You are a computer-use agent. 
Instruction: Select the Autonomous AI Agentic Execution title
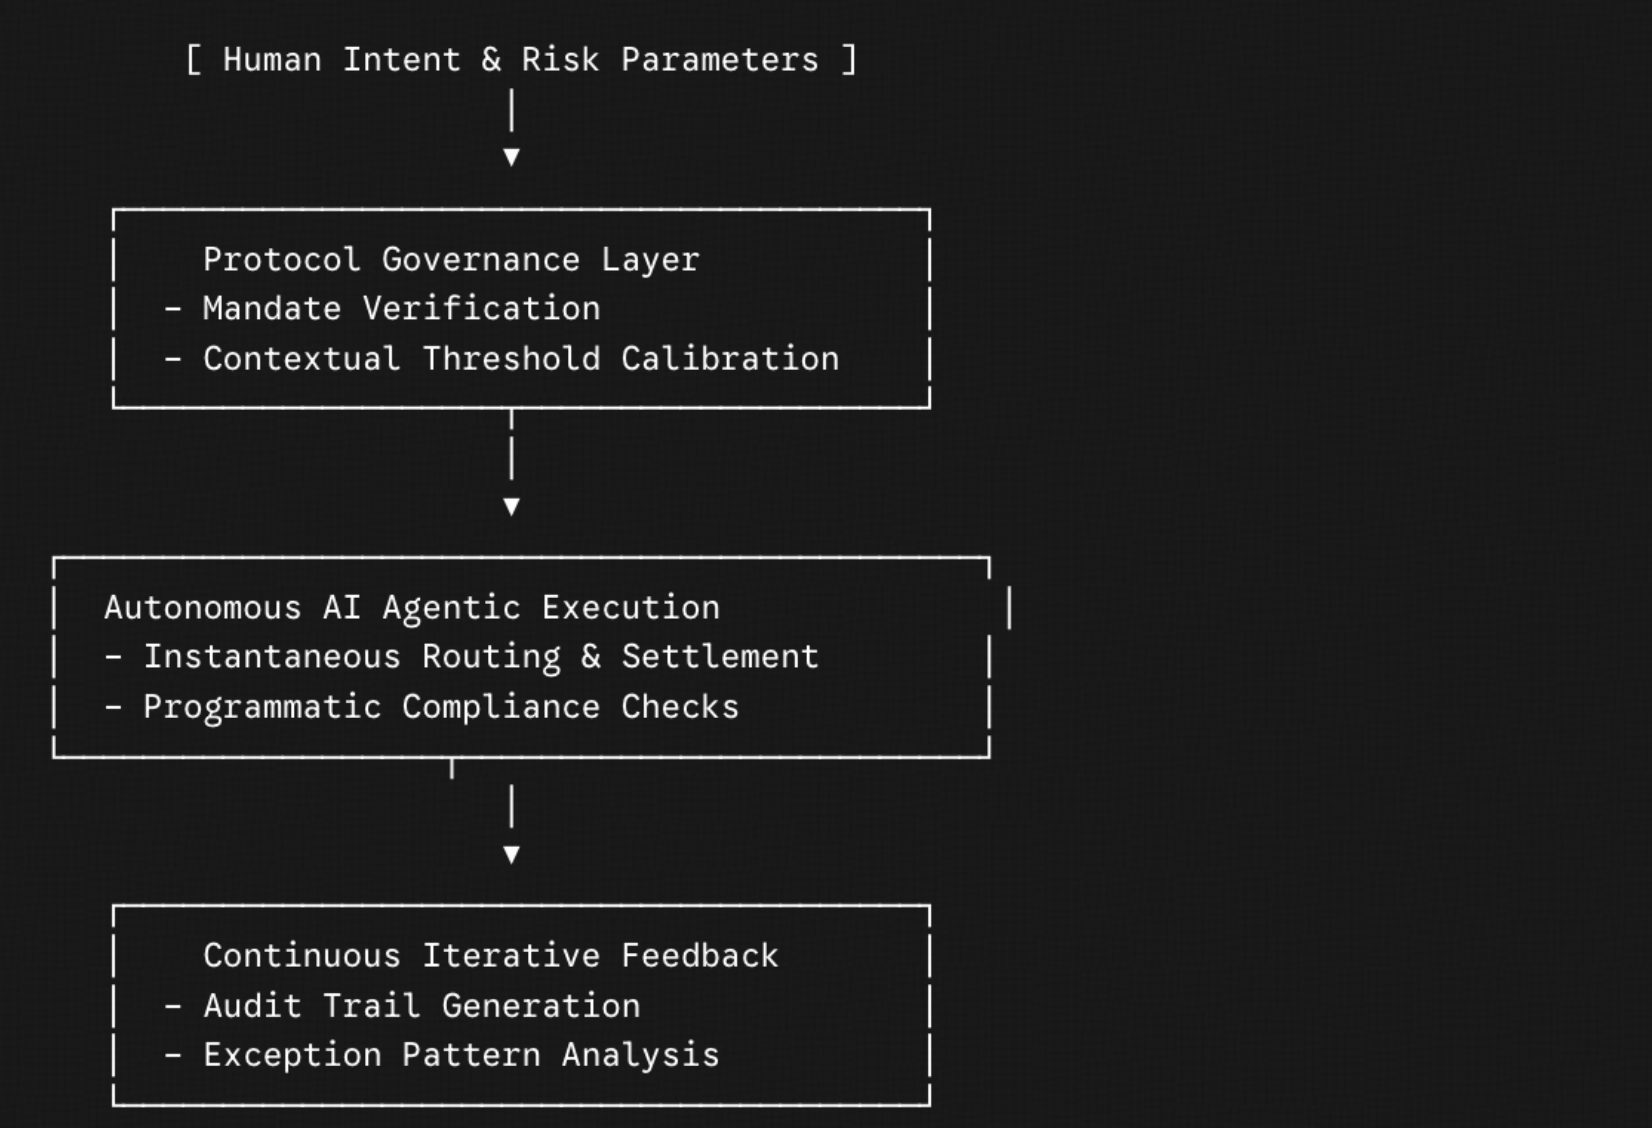[412, 607]
